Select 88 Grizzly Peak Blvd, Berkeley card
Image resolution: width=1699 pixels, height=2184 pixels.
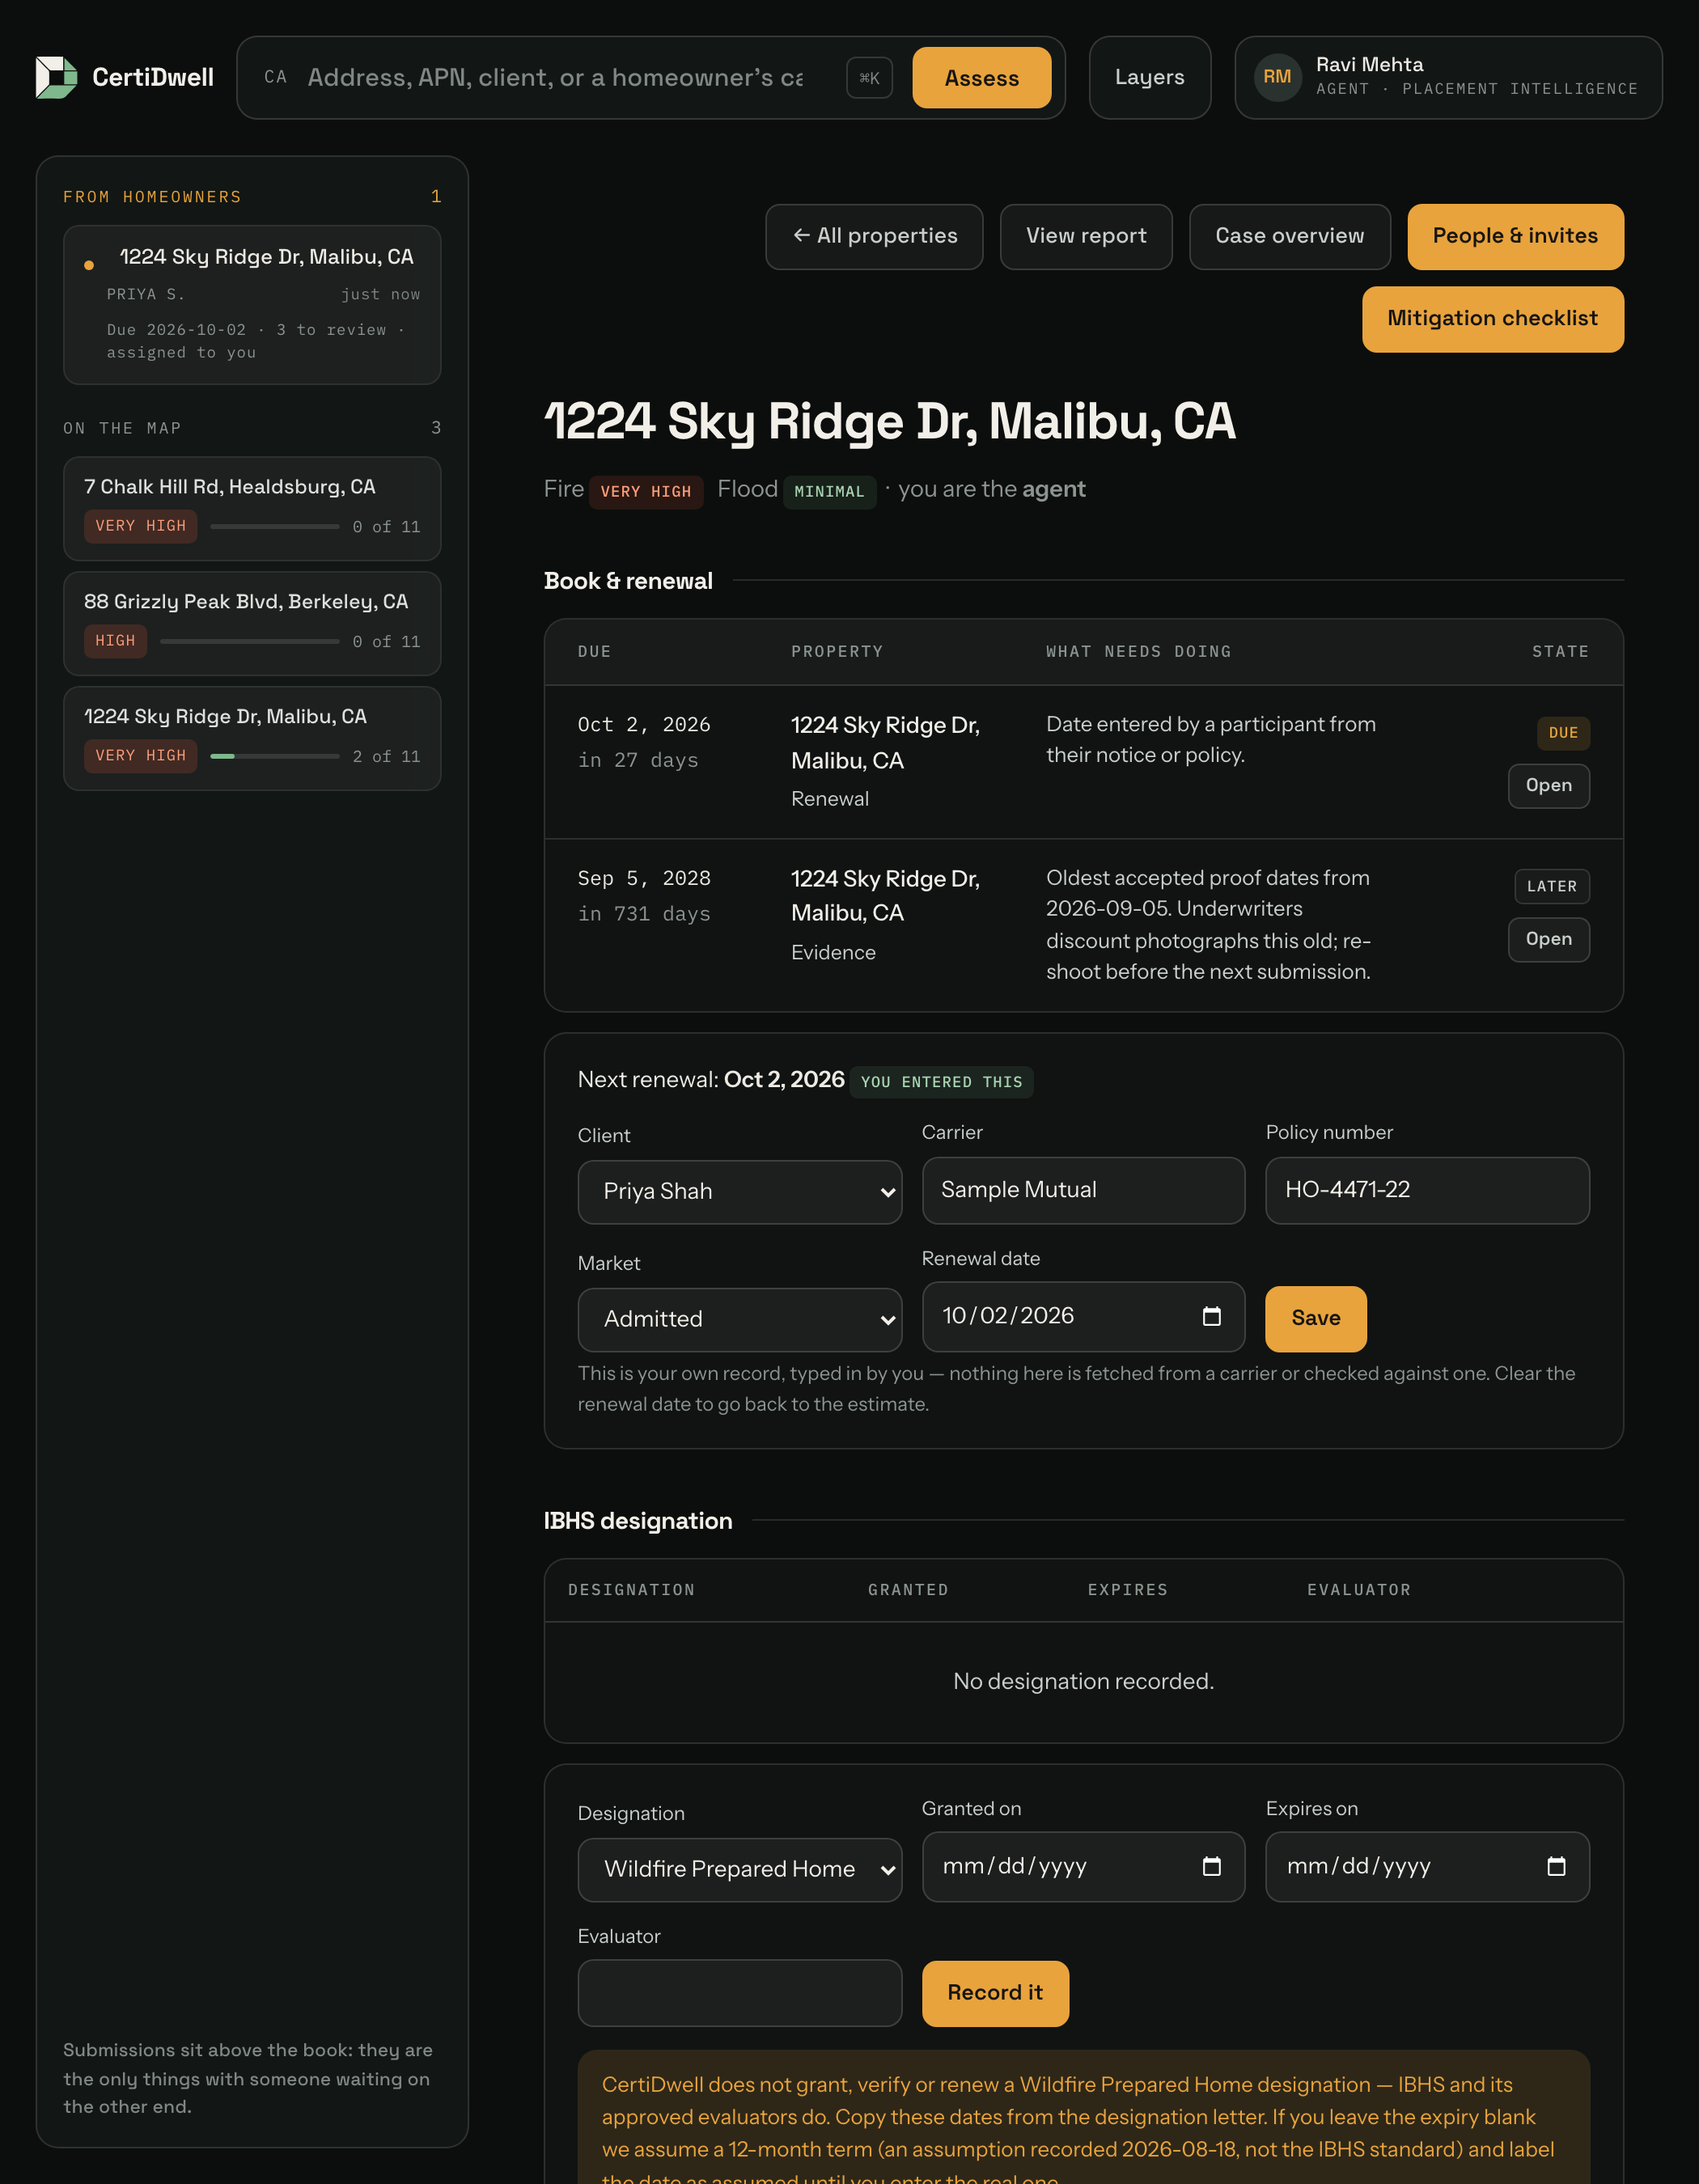[x=252, y=623]
